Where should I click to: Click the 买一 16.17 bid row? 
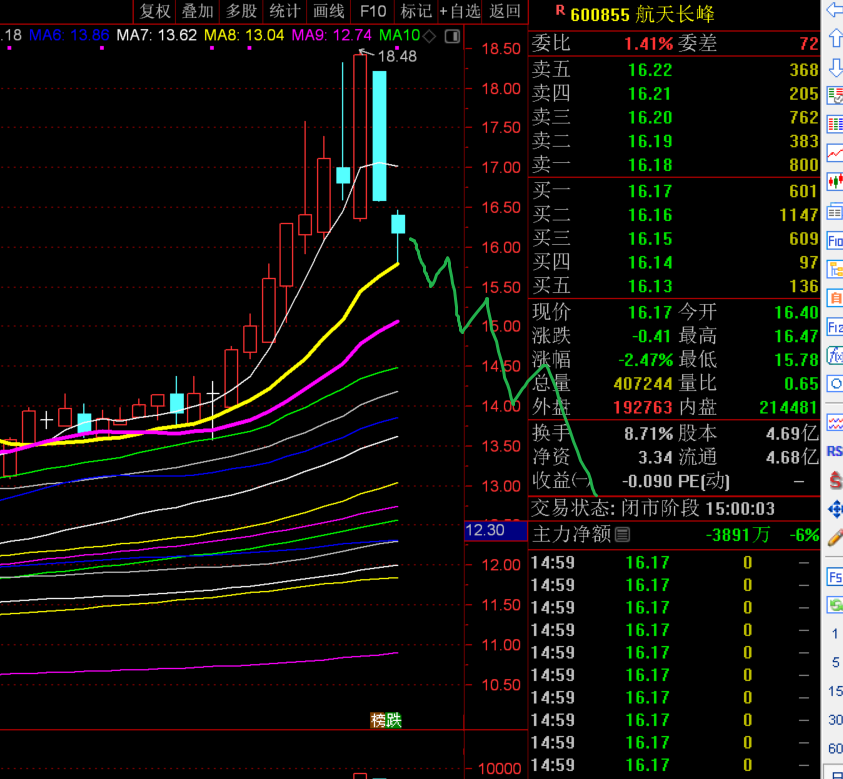[x=675, y=191]
